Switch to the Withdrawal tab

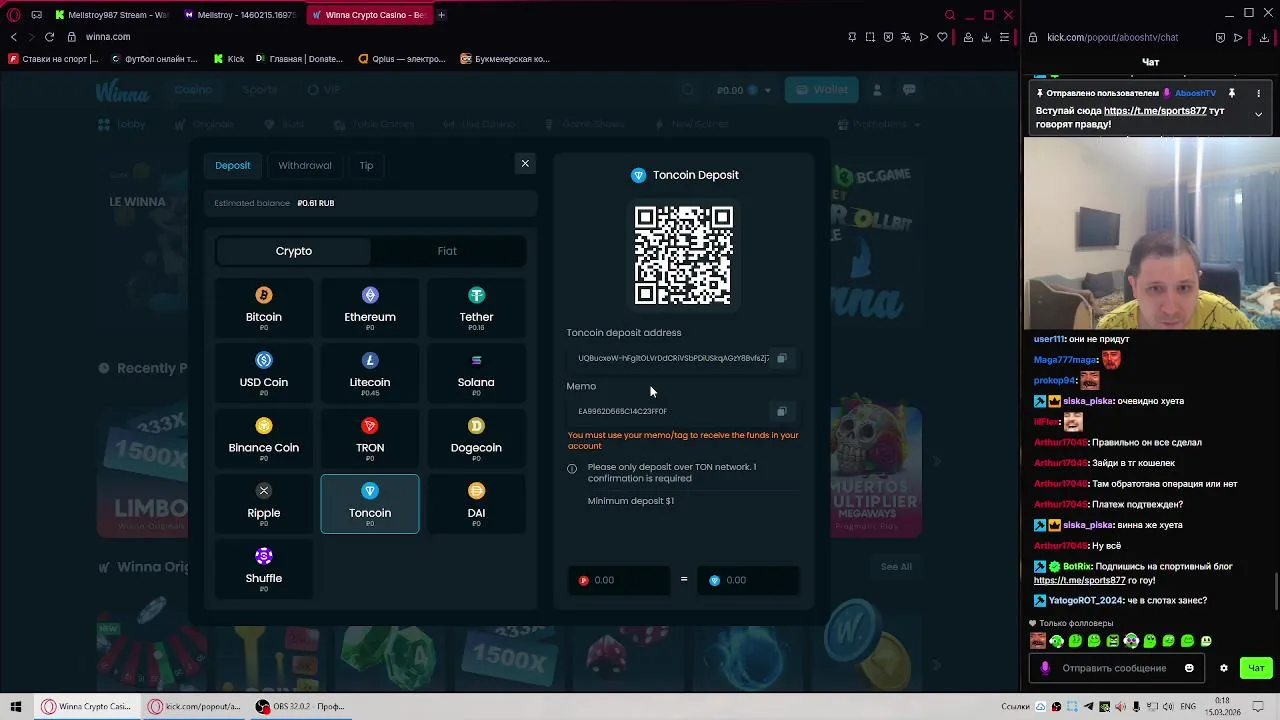[x=305, y=165]
